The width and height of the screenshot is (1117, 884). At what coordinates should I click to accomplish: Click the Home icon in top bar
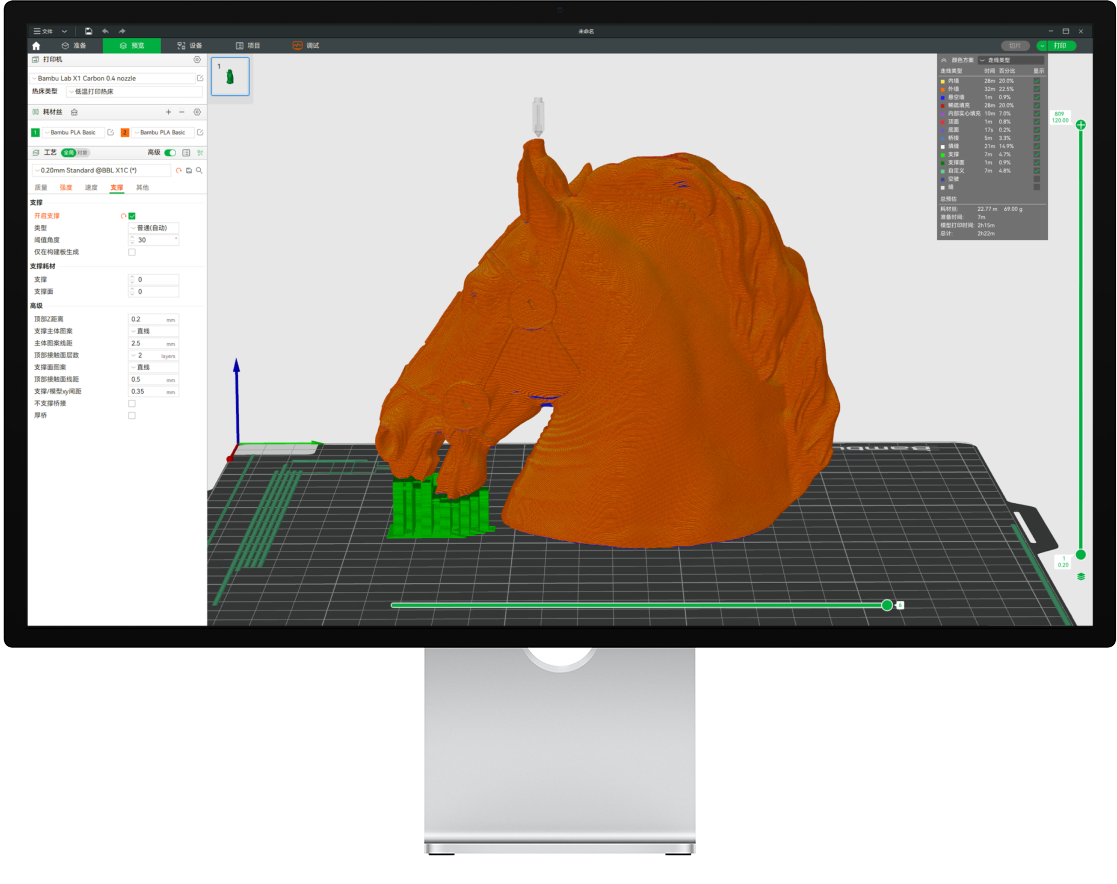click(36, 45)
